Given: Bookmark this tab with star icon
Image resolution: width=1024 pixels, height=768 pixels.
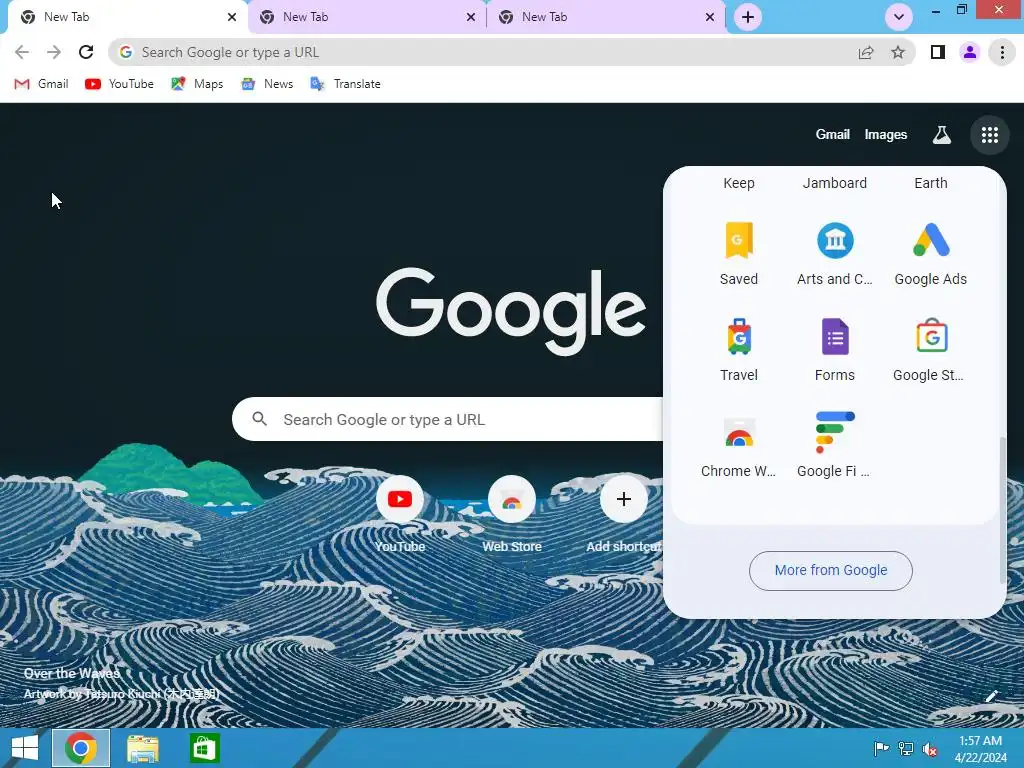Looking at the screenshot, I should (x=898, y=52).
